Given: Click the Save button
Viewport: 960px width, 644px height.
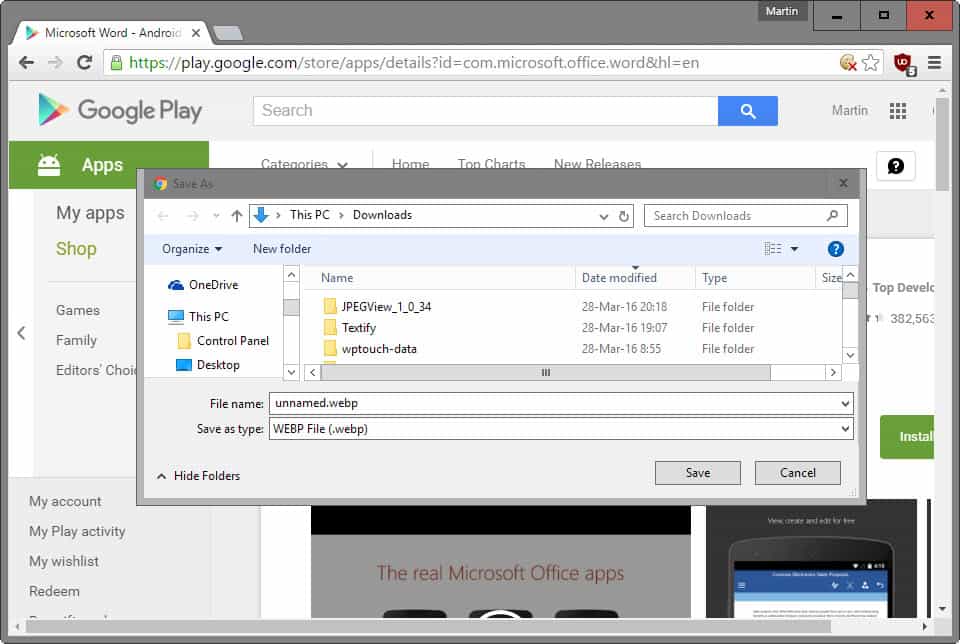Looking at the screenshot, I should tap(697, 472).
